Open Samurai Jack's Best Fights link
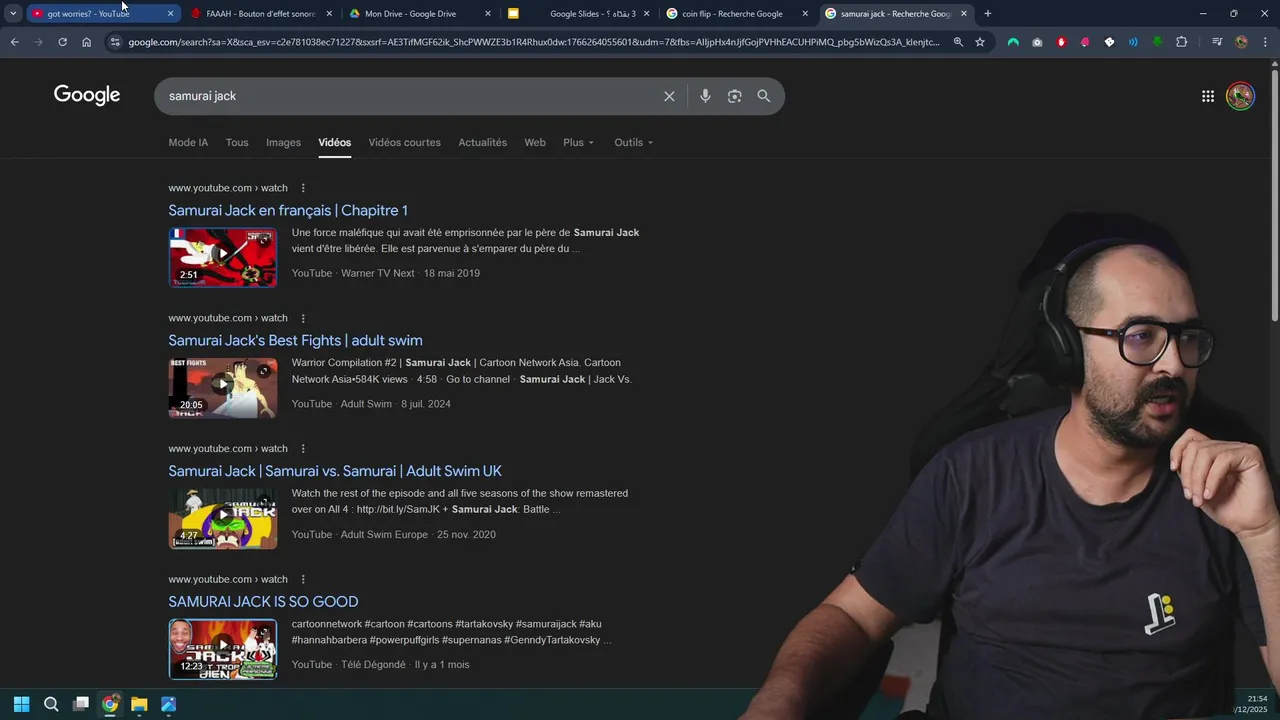Screen dimensions: 1280x720 (295, 340)
